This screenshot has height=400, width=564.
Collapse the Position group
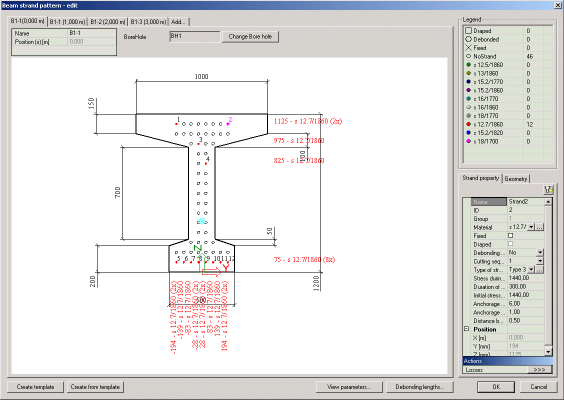coord(467,329)
